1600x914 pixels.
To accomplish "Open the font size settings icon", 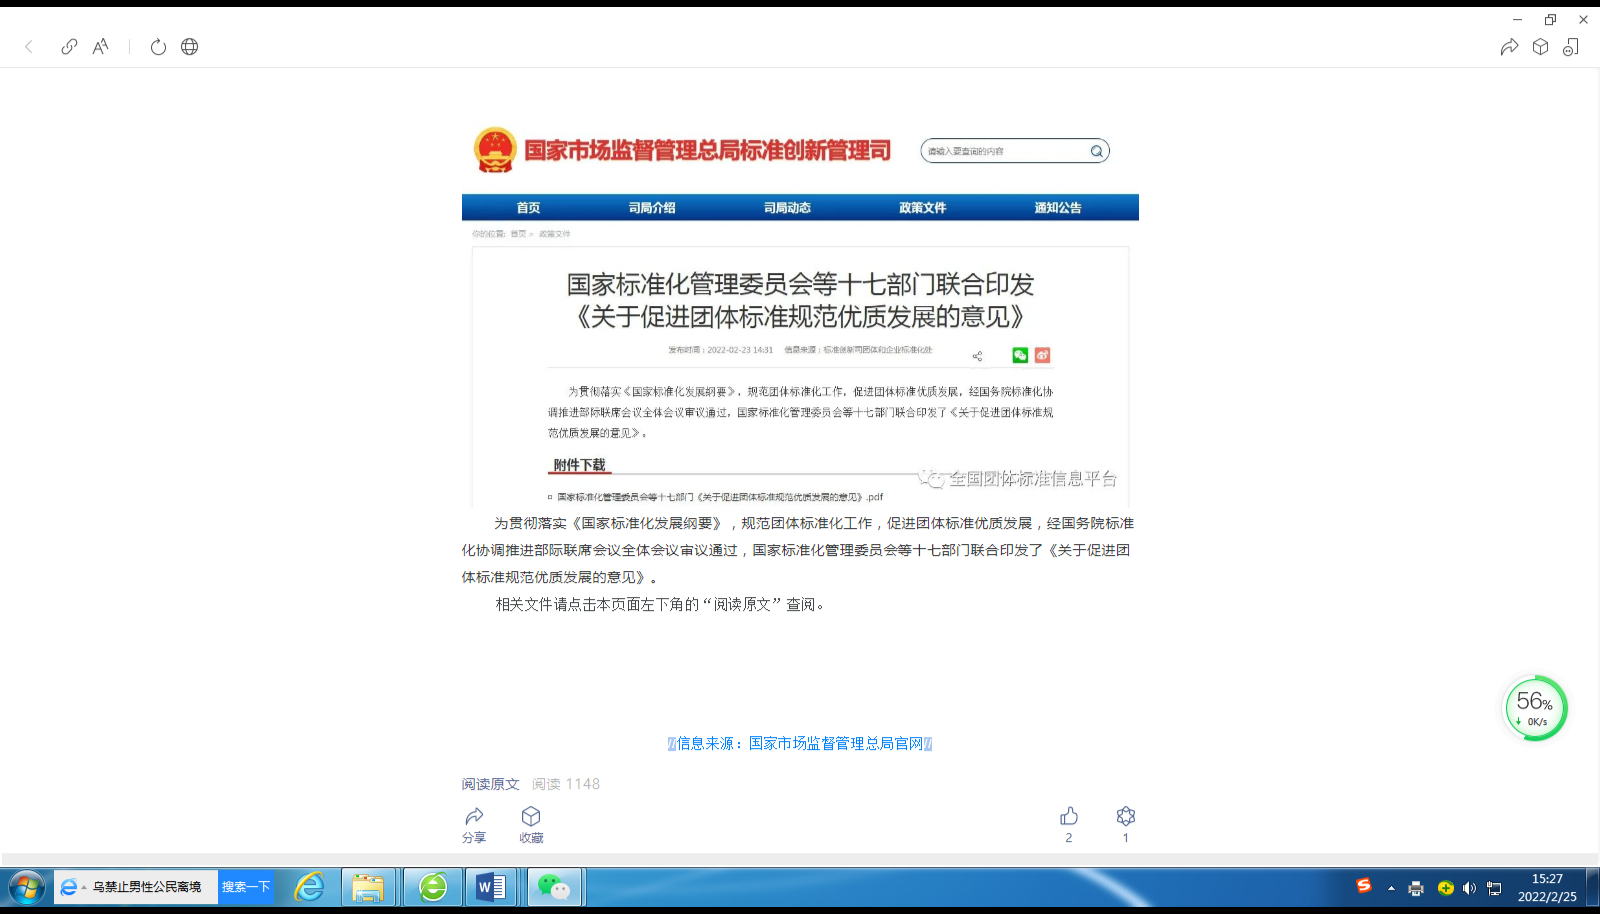I will click(99, 46).
